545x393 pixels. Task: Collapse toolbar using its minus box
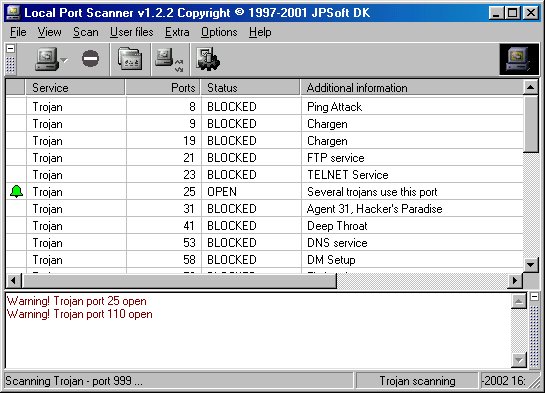click(10, 49)
